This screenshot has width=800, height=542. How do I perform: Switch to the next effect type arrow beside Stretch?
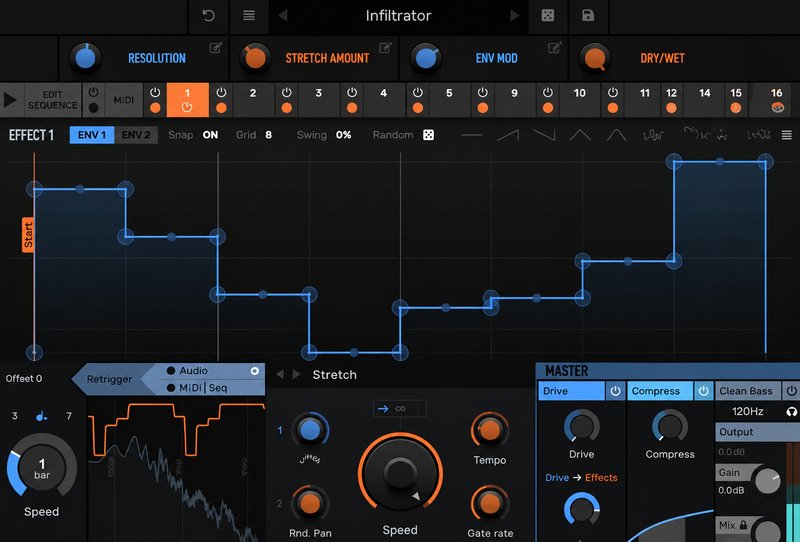296,375
